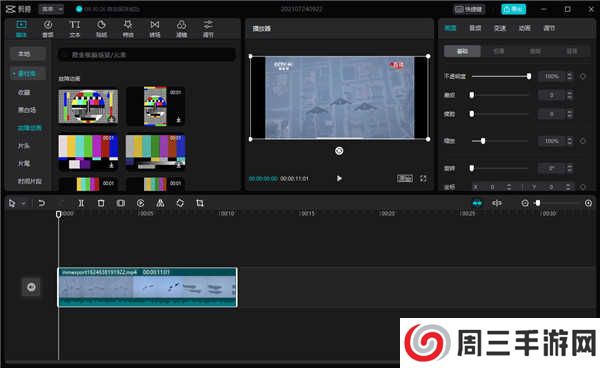Click the timeline zoom slider handle
Screen dimensions: 600x368
pos(538,203)
